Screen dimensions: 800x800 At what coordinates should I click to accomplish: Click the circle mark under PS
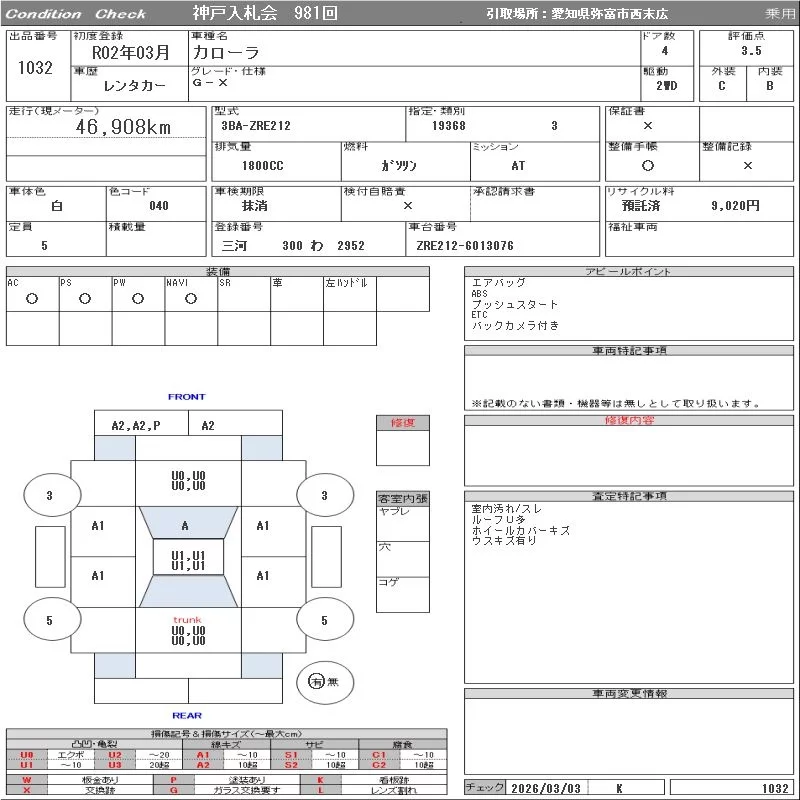click(85, 298)
